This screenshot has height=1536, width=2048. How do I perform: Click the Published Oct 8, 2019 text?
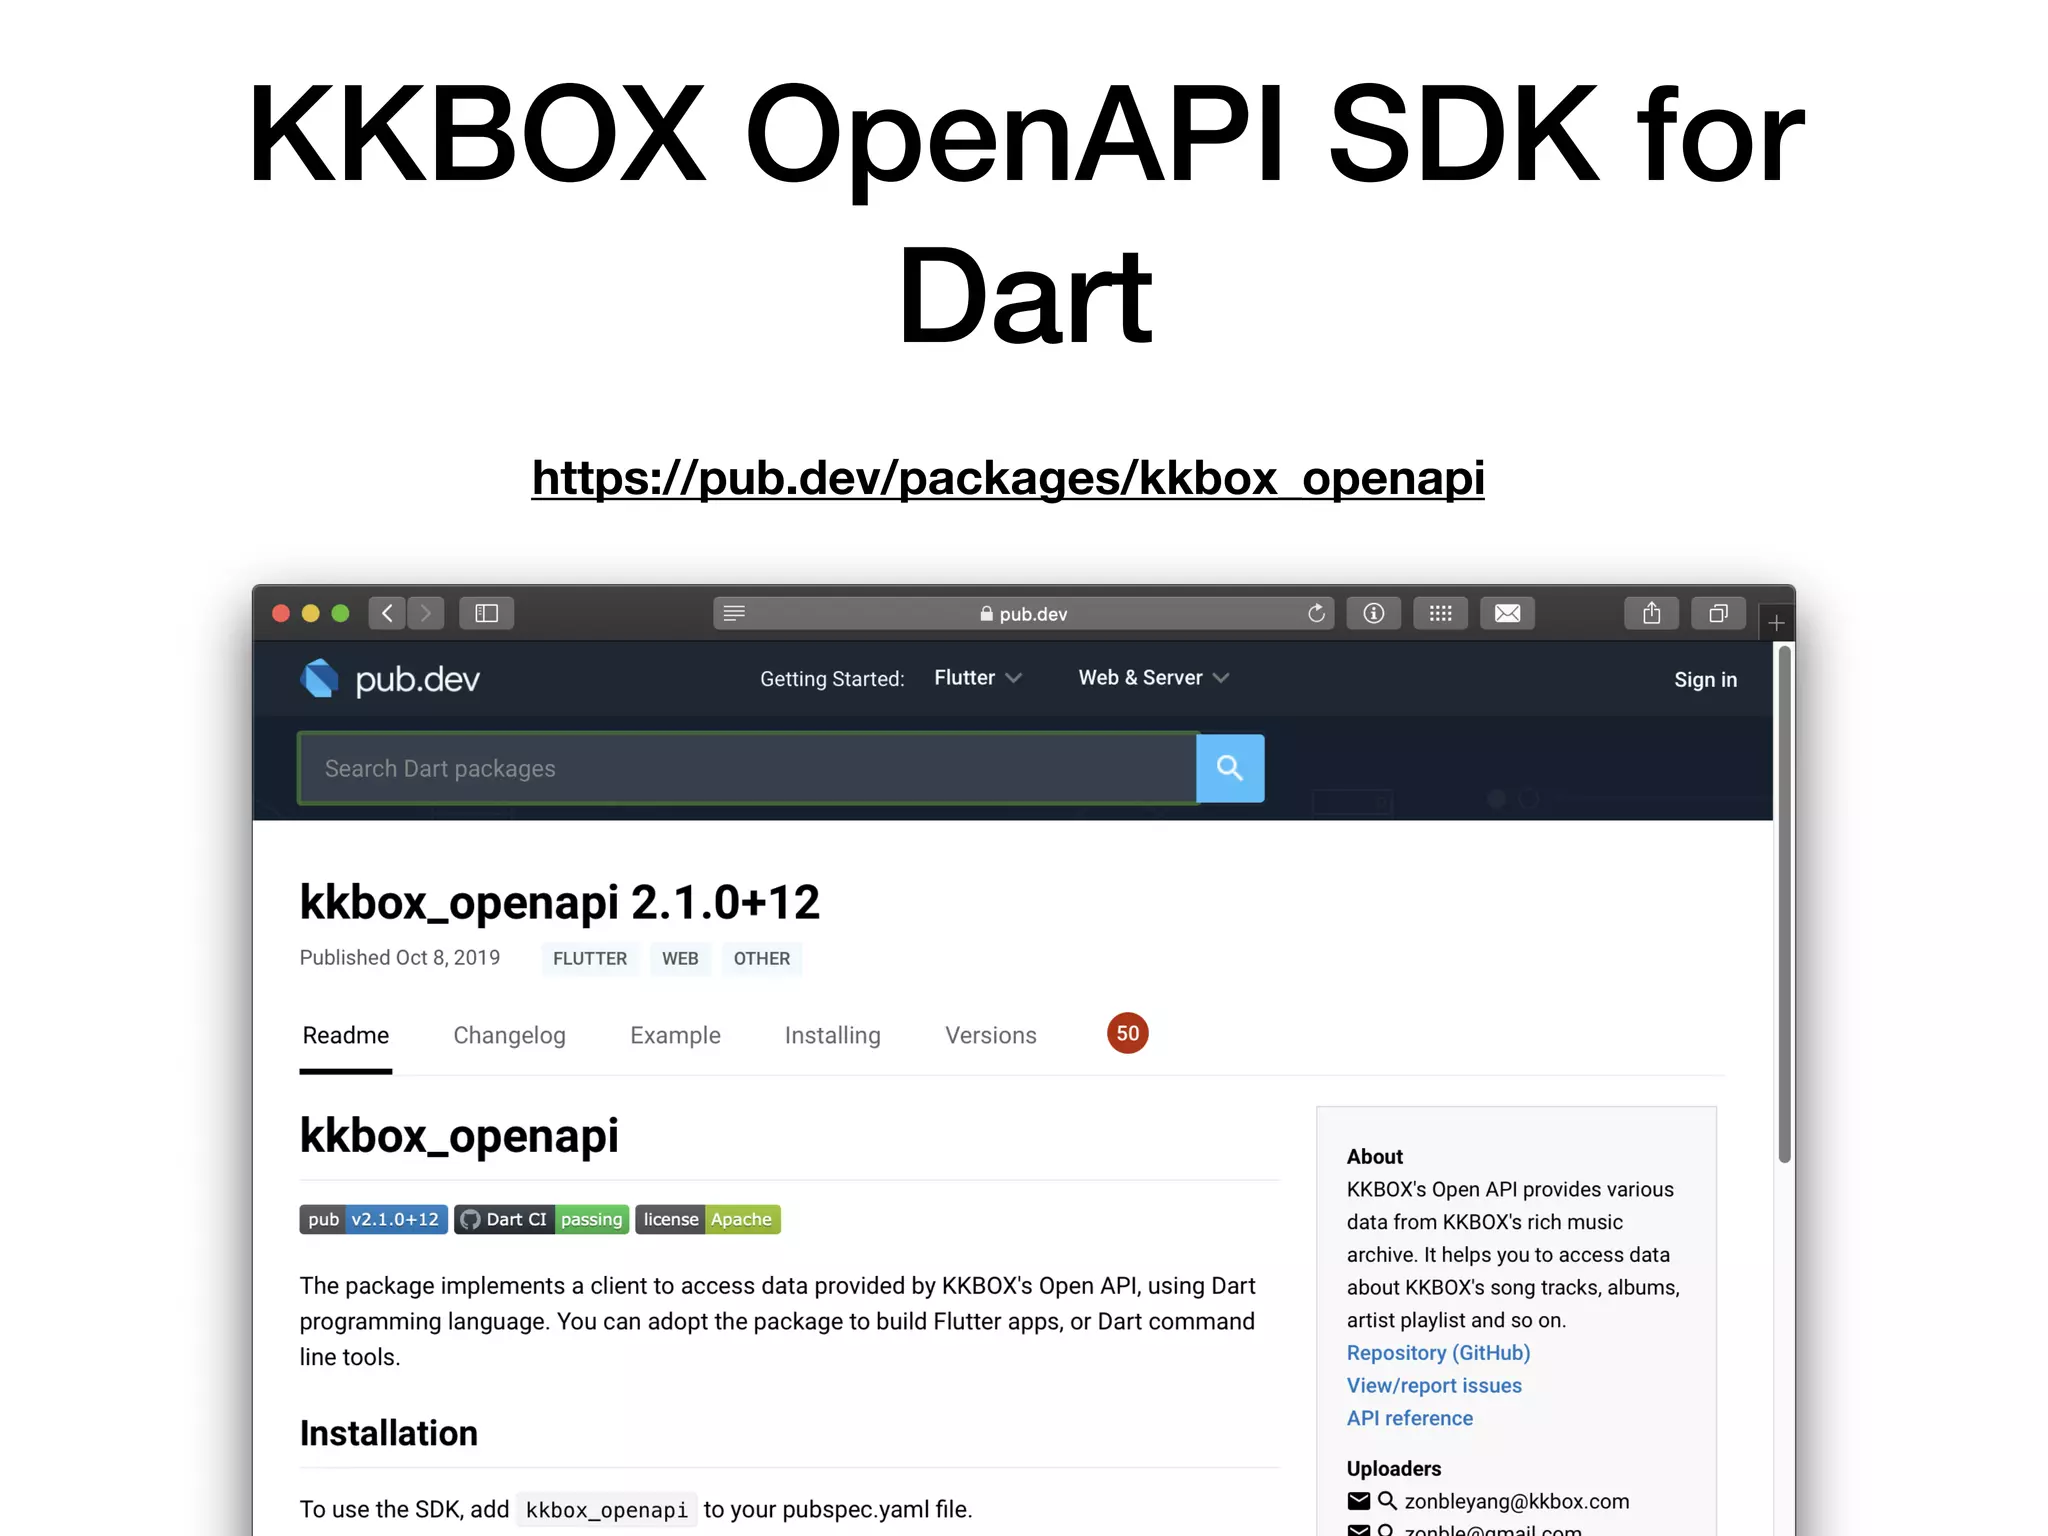tap(400, 957)
